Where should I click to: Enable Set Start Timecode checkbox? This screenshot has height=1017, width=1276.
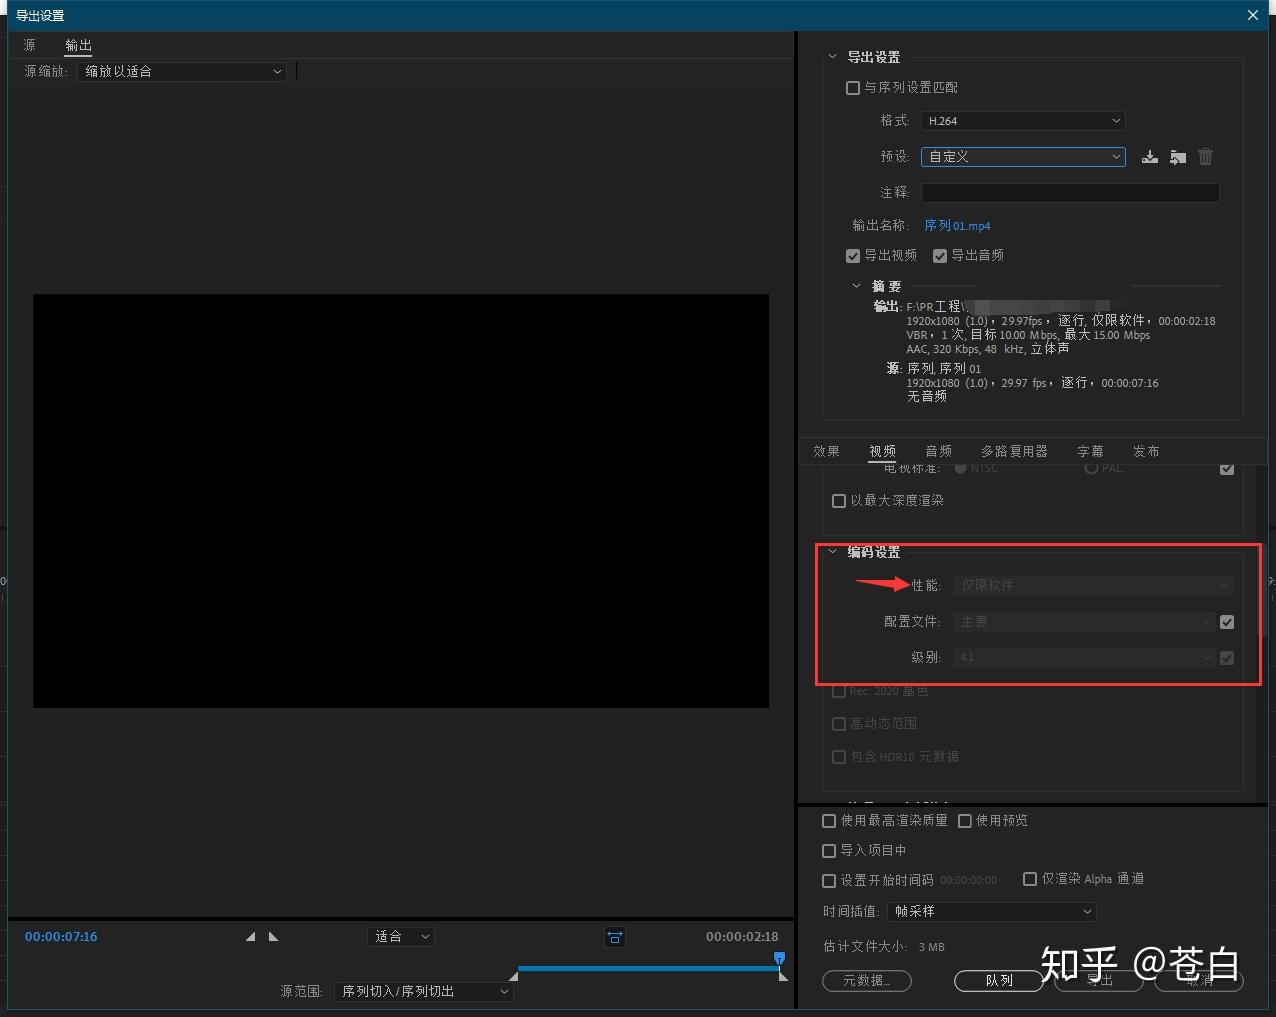point(829,881)
